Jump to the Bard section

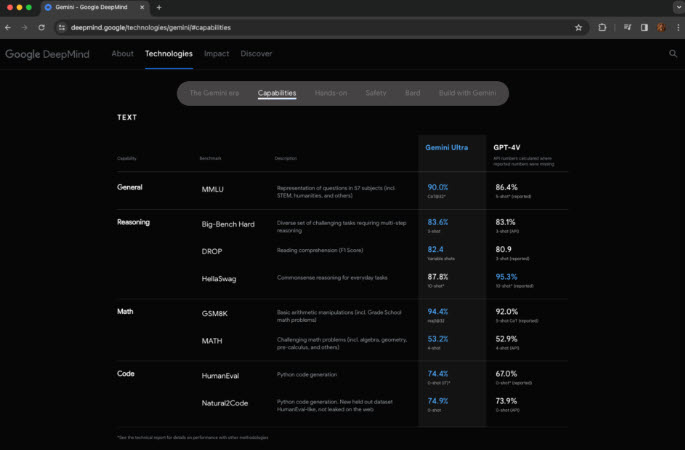(412, 93)
